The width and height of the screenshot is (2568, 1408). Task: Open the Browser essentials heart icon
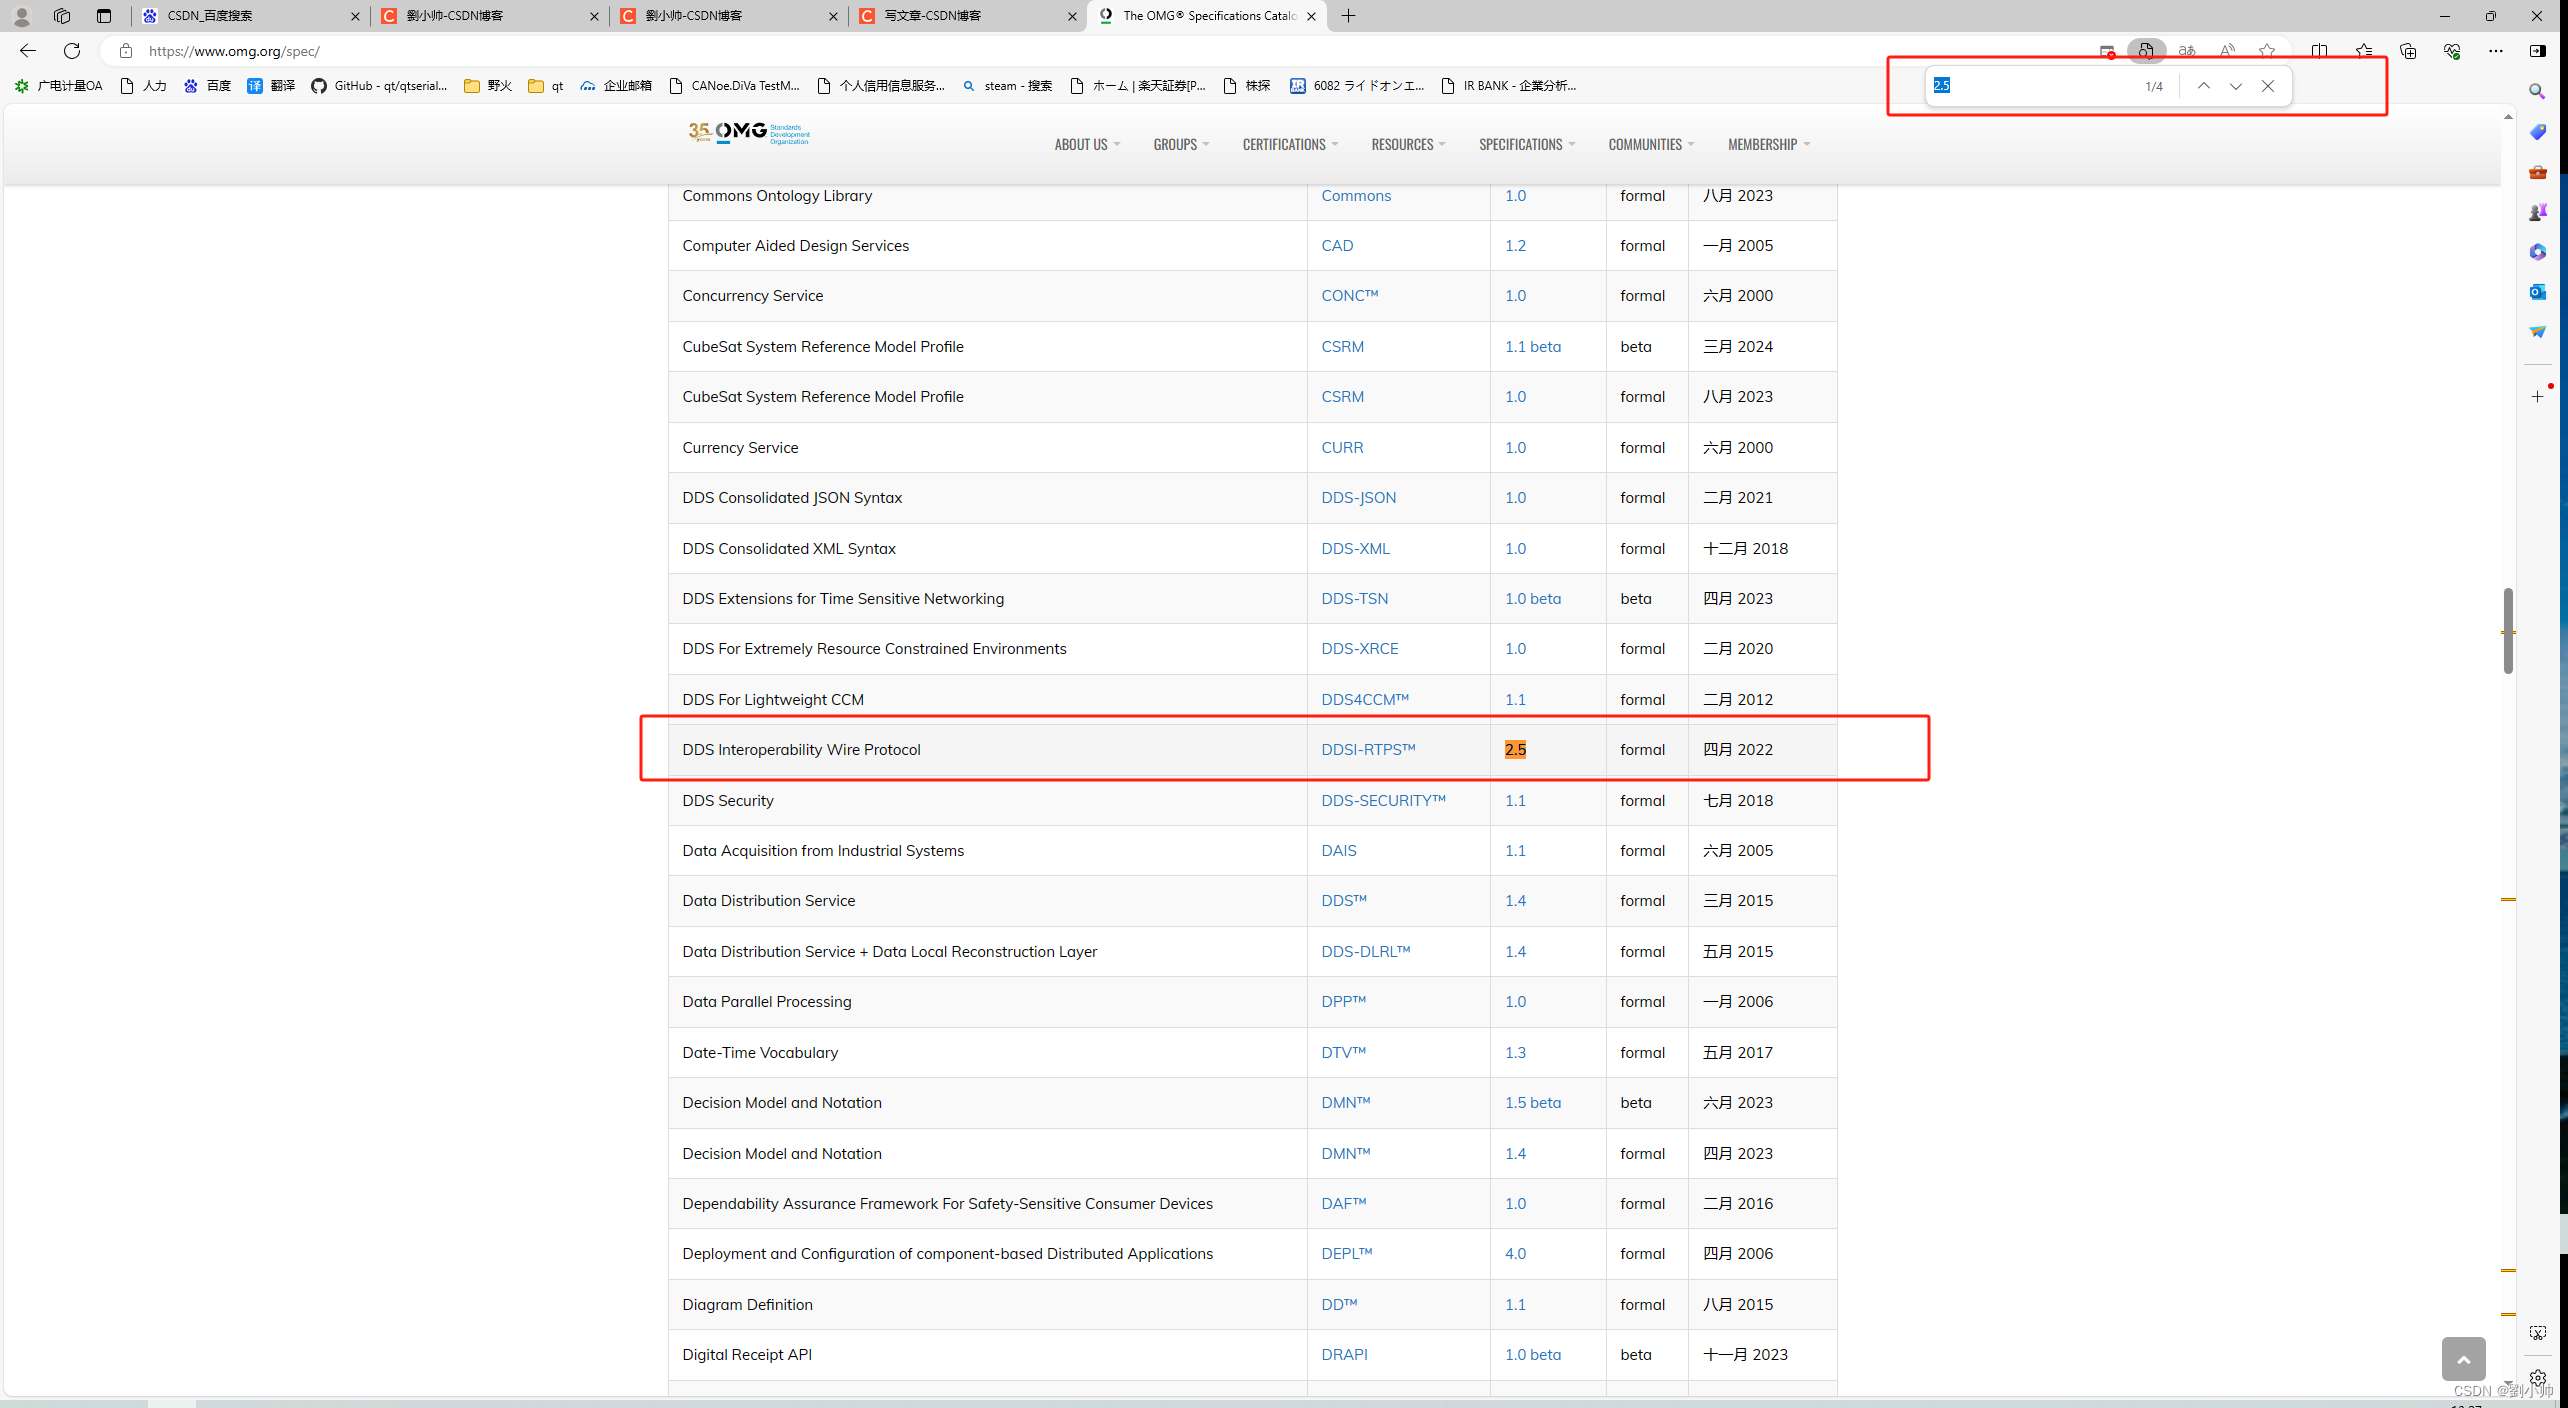coord(2452,51)
